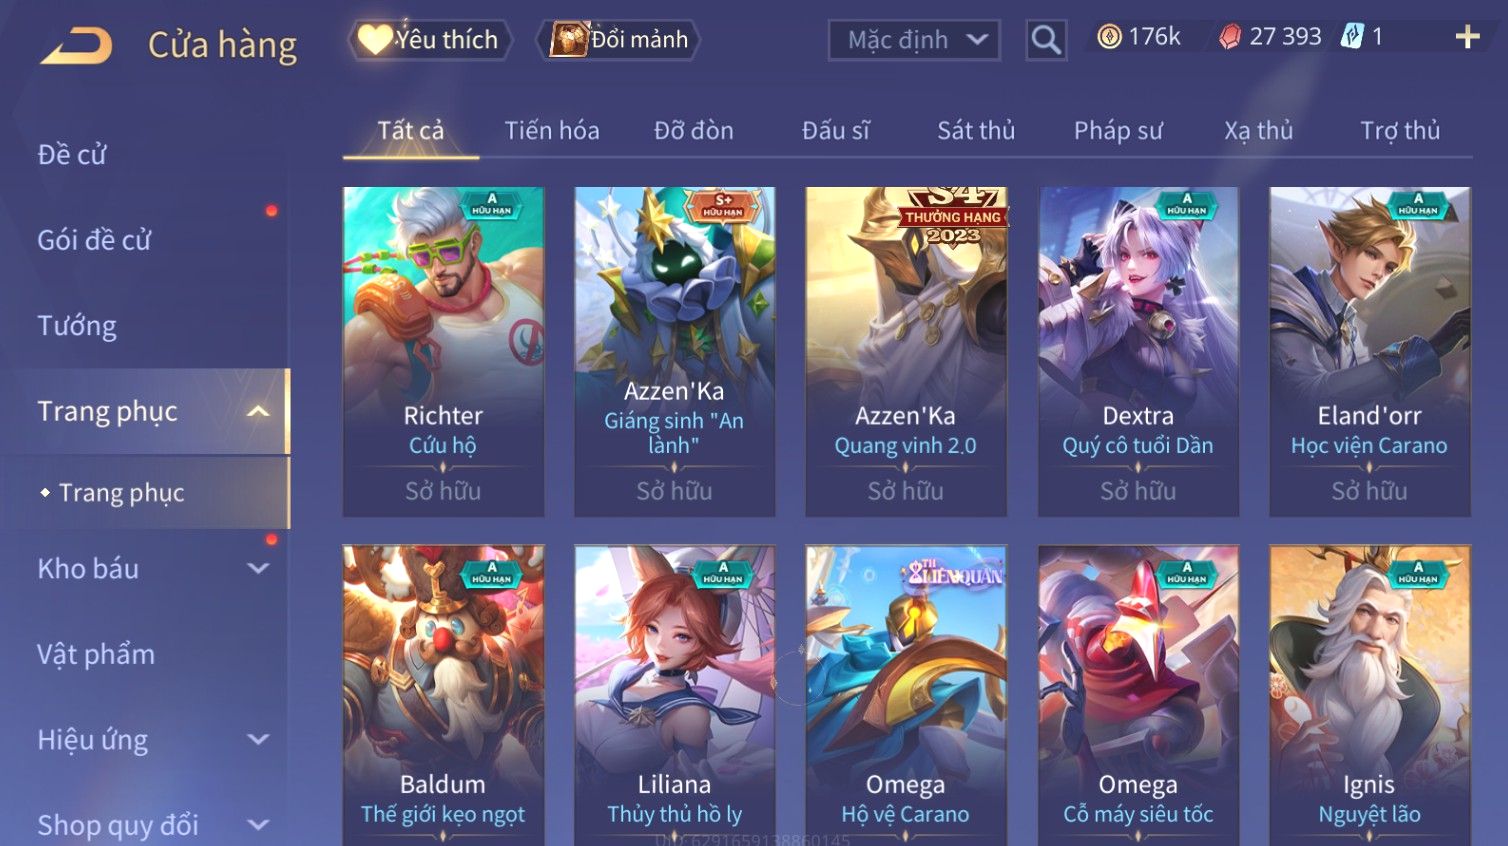
Task: Open Yêu thích heart favorites
Action: click(430, 40)
